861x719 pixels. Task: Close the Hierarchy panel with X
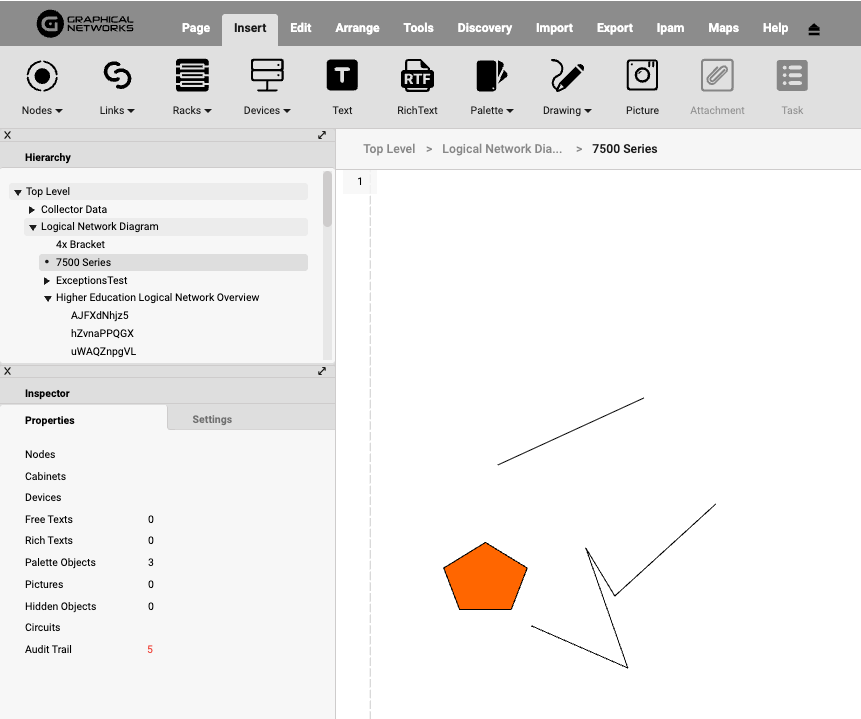point(7,134)
